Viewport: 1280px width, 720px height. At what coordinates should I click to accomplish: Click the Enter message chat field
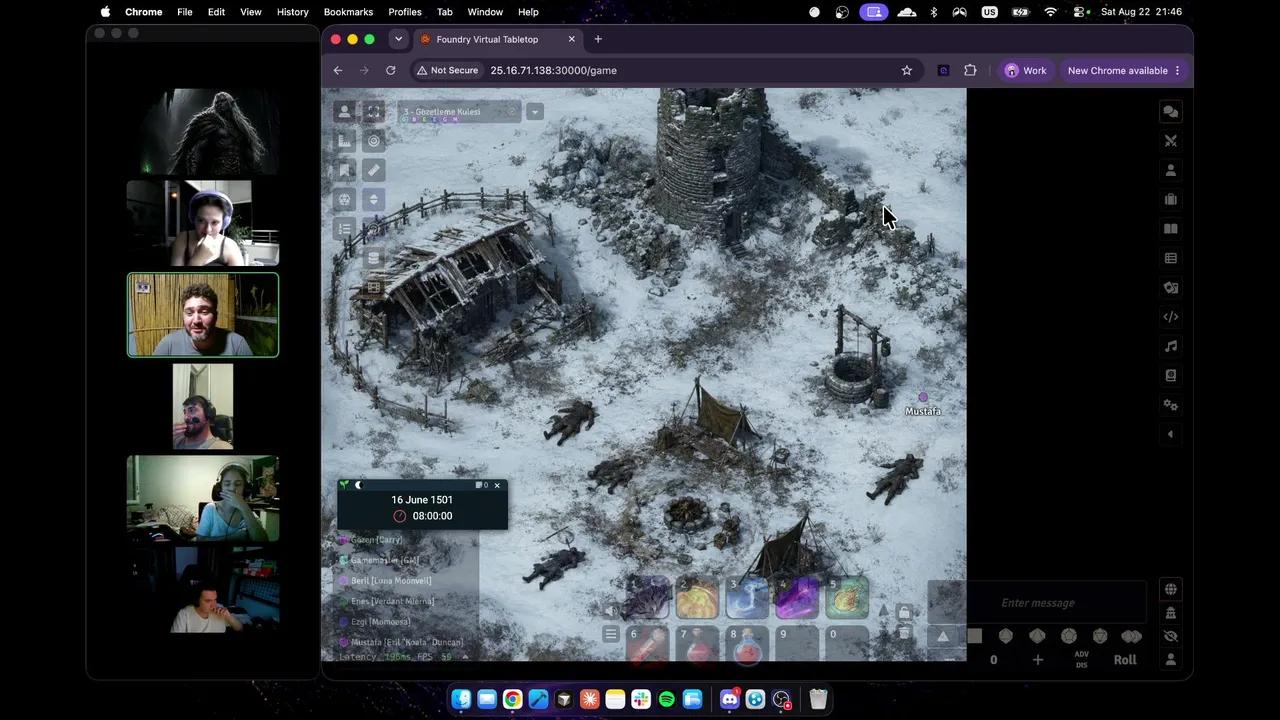pos(1038,603)
